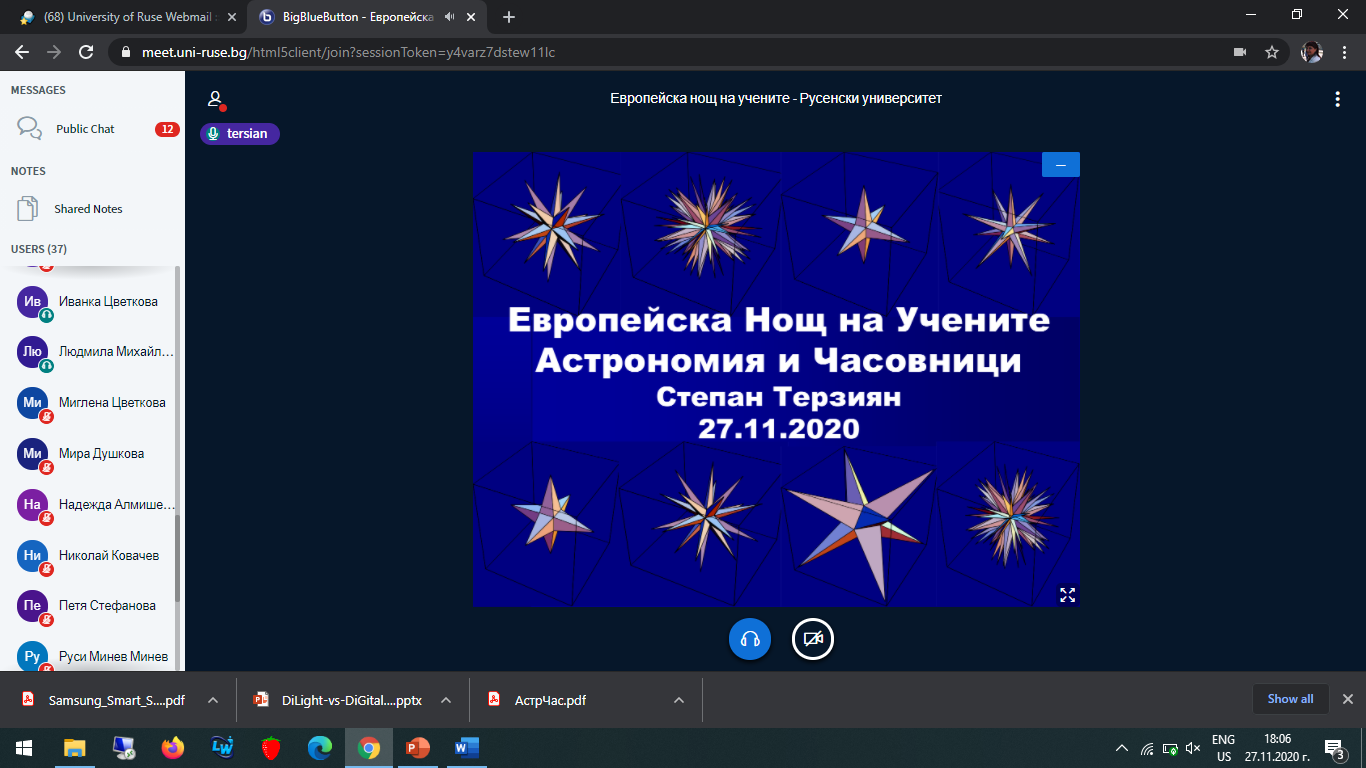
Task: Open the three-dot options menu
Action: tap(1337, 99)
